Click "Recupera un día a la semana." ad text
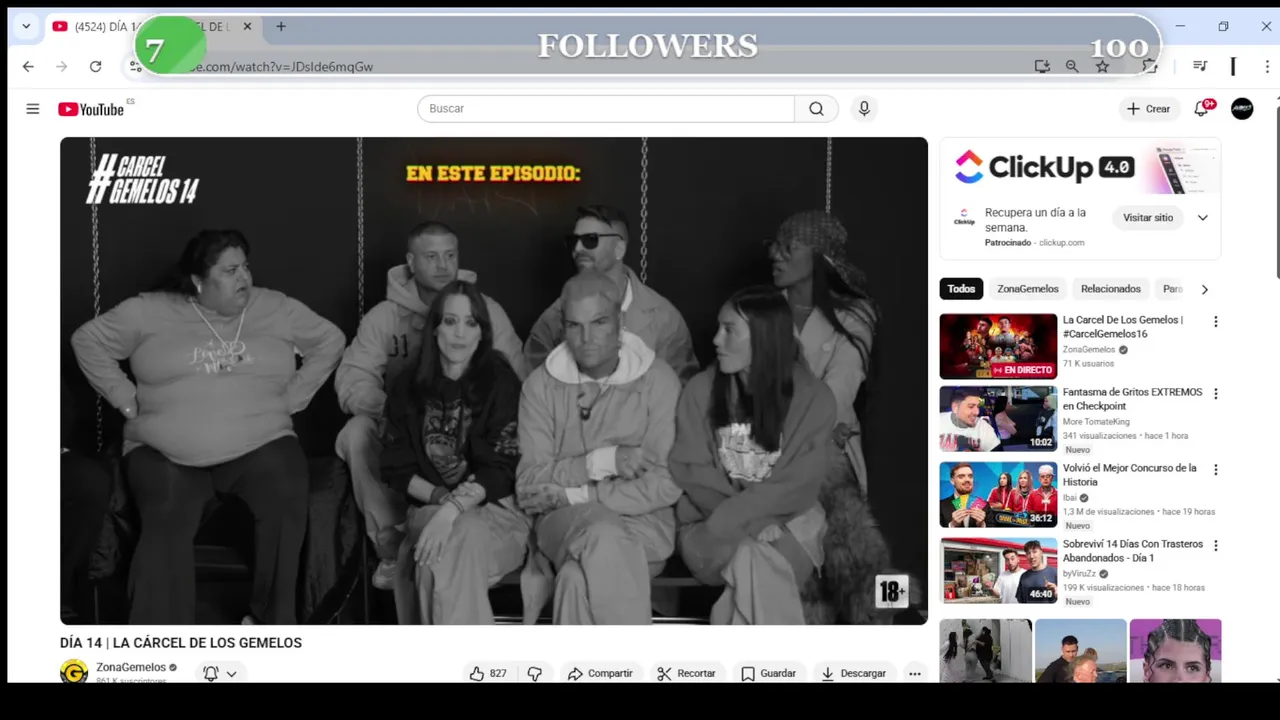This screenshot has width=1280, height=720. [x=1035, y=220]
